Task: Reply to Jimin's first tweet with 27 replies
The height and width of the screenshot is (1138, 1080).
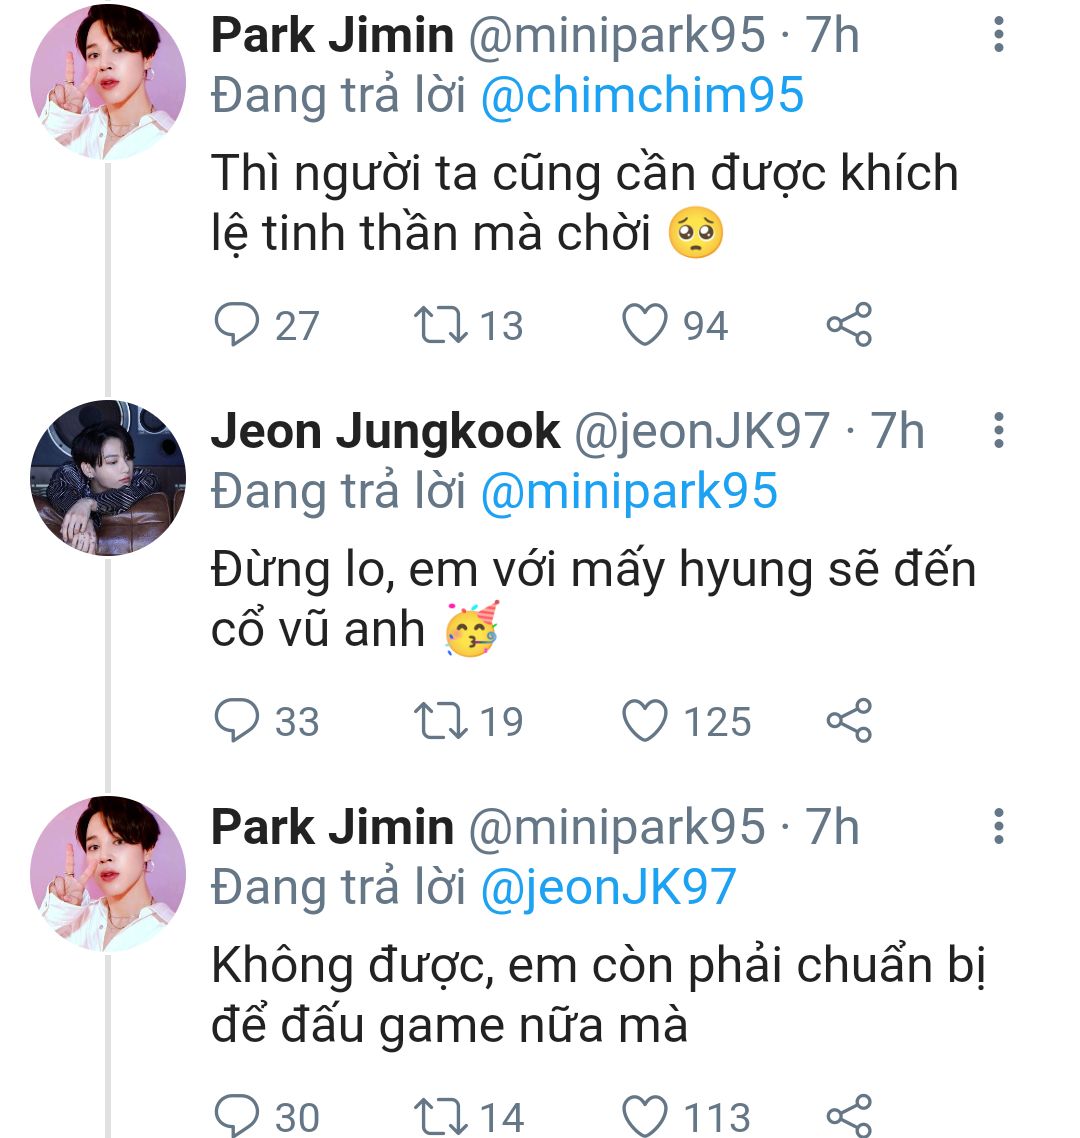Action: (237, 326)
